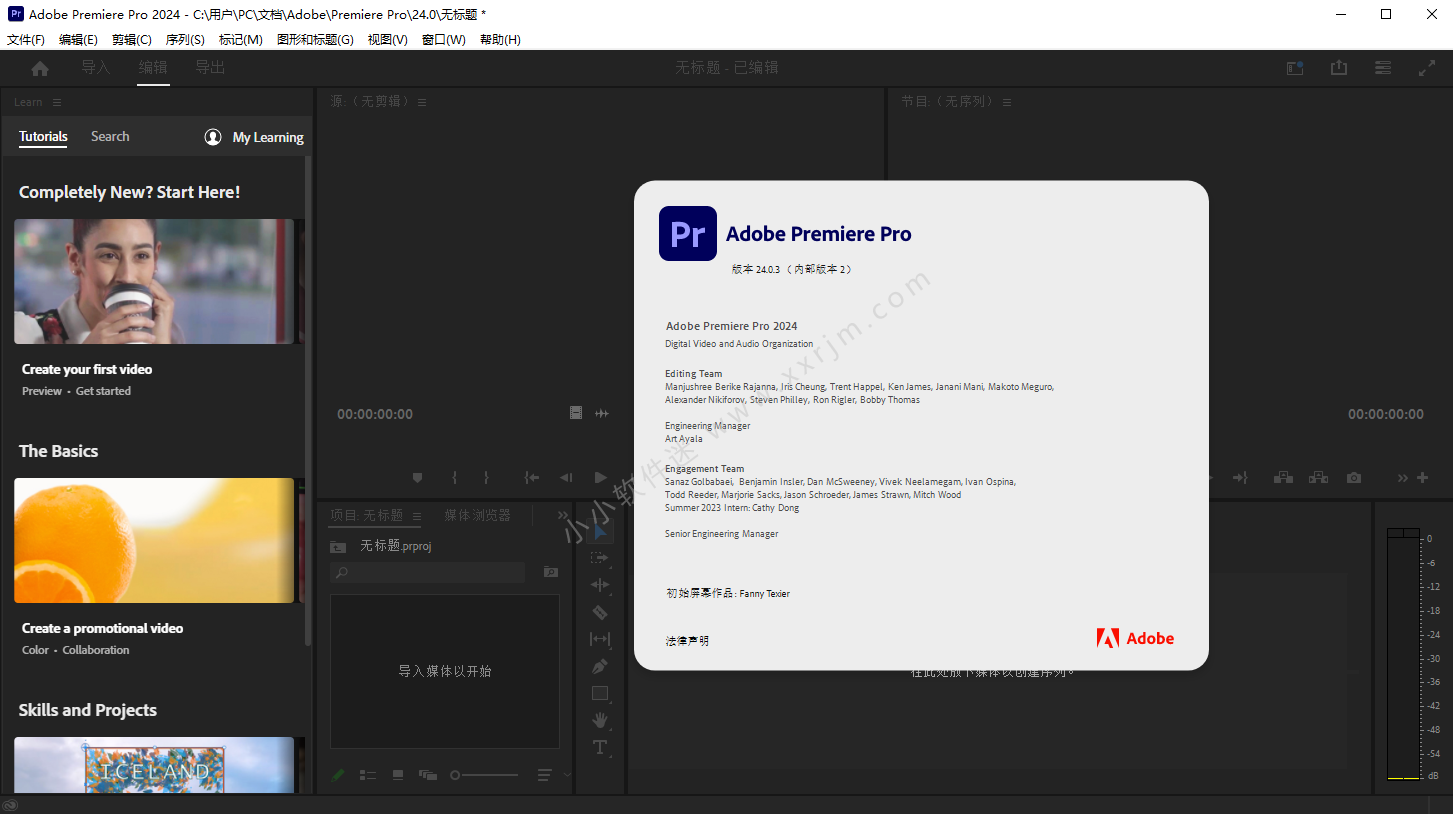Step back one frame in Source monitor
Viewport: 1453px width, 814px height.
566,478
